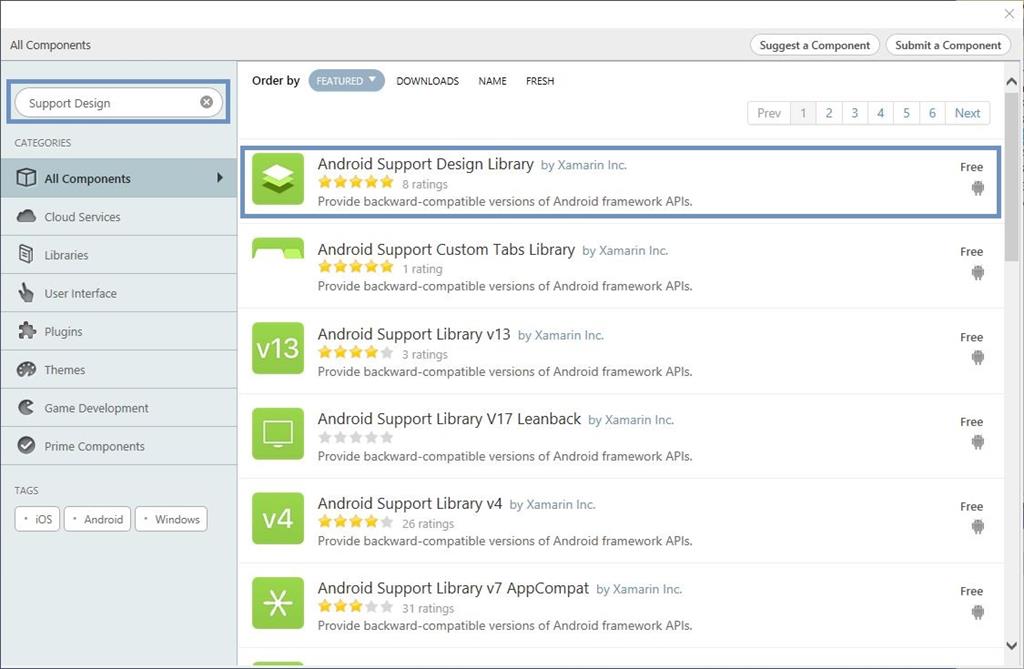Go to results page 4

[880, 113]
